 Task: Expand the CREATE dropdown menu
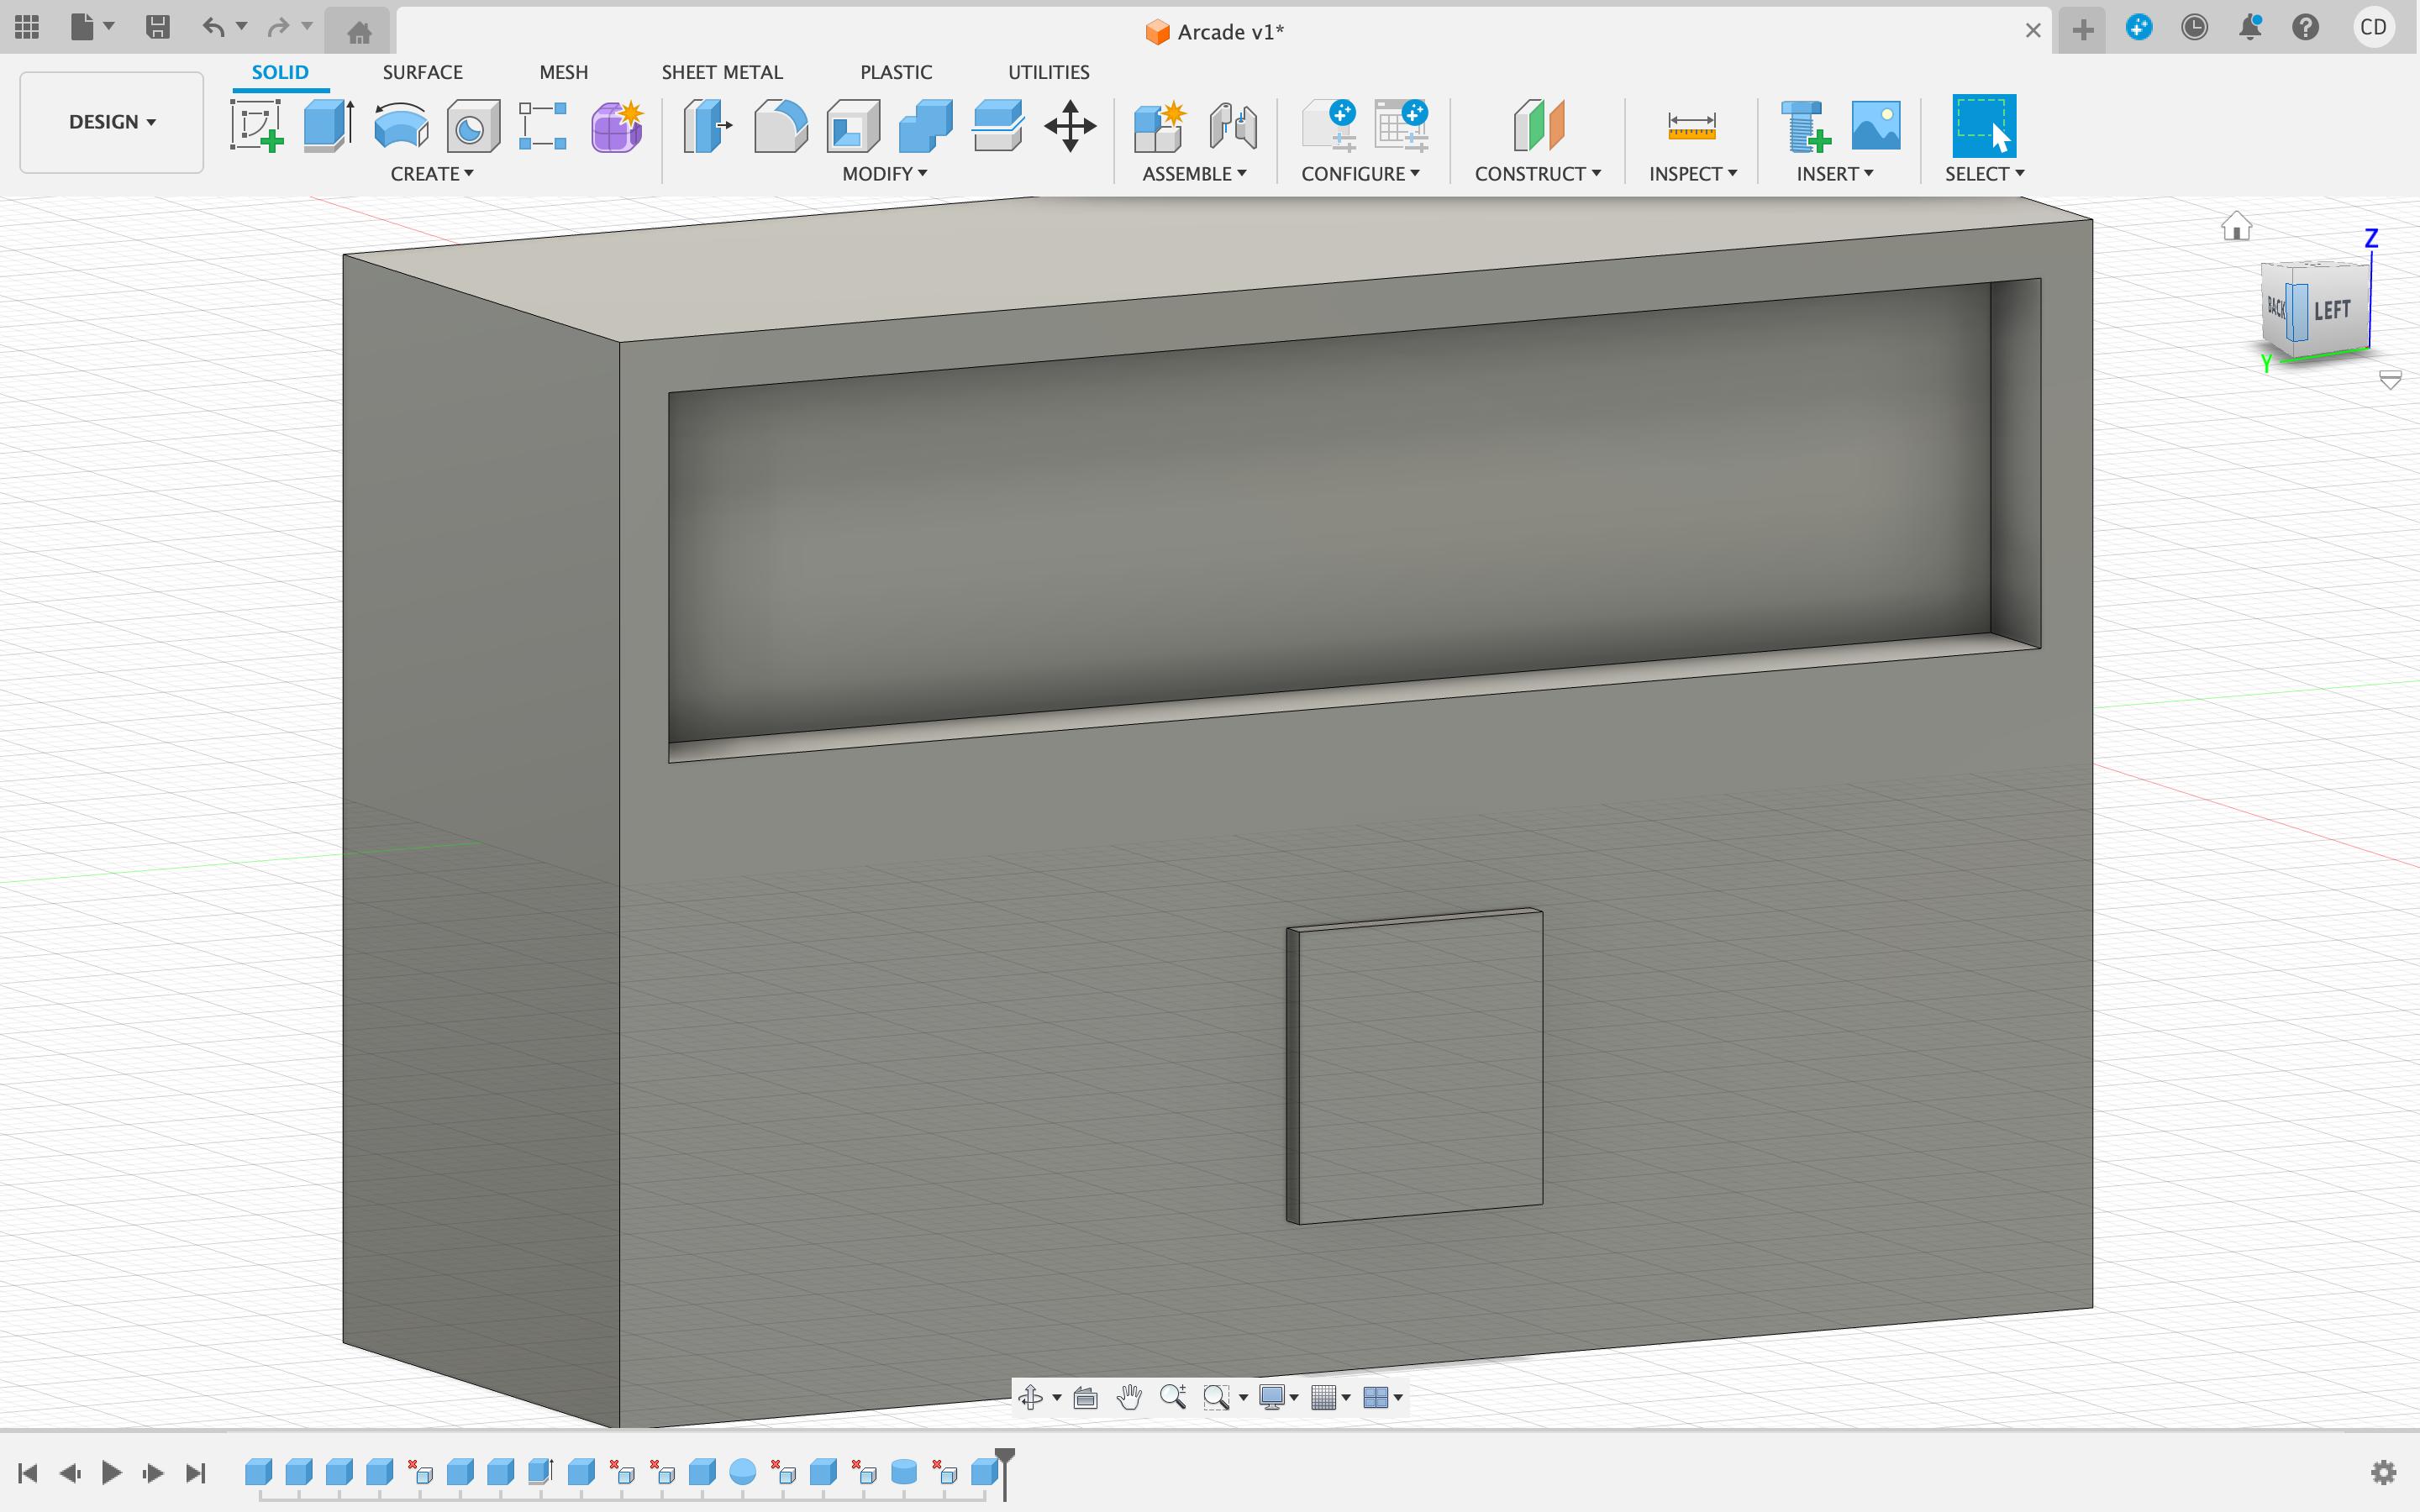(432, 174)
